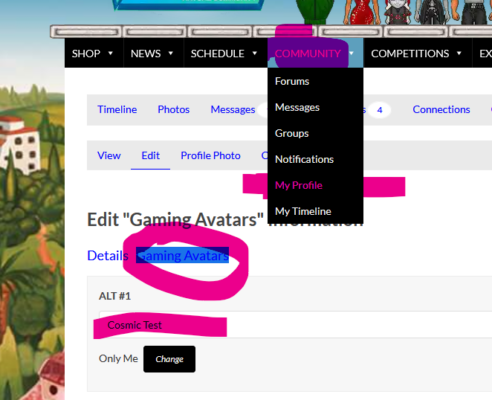
Task: Open the Profile Photo sub-tab
Action: point(210,156)
